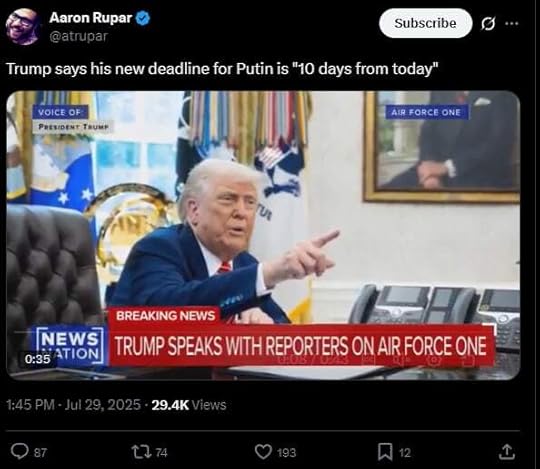Image resolution: width=540 pixels, height=469 pixels.
Task: Click the Aaron Rupar display name
Action: coord(91,18)
